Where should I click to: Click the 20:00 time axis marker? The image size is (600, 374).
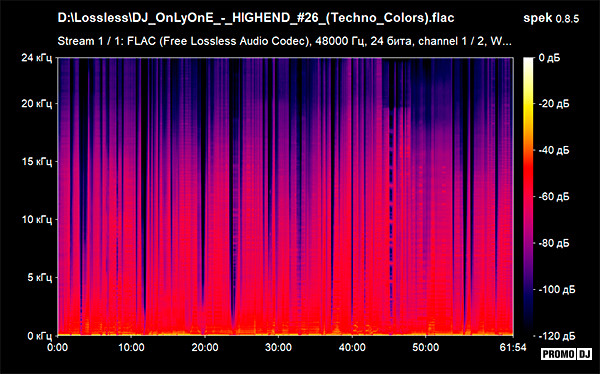(205, 348)
